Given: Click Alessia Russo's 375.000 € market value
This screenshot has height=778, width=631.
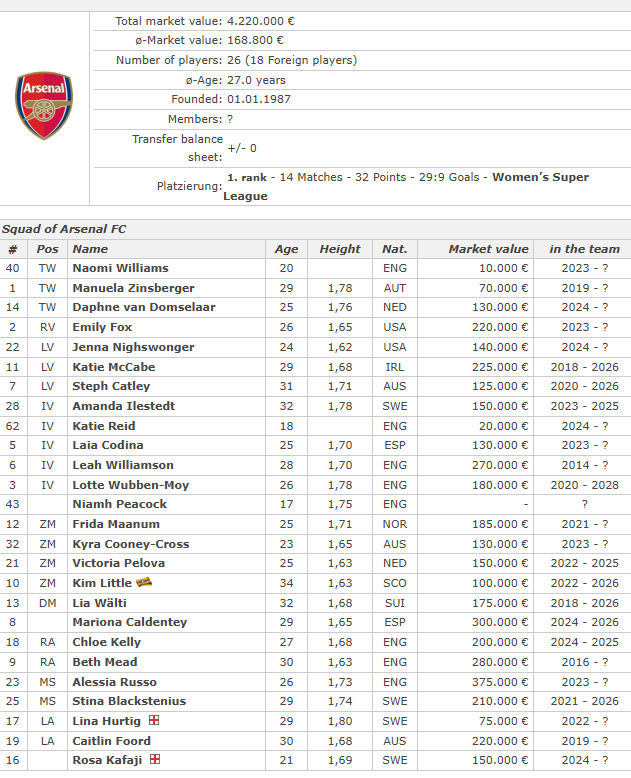Looking at the screenshot, I should point(500,682).
